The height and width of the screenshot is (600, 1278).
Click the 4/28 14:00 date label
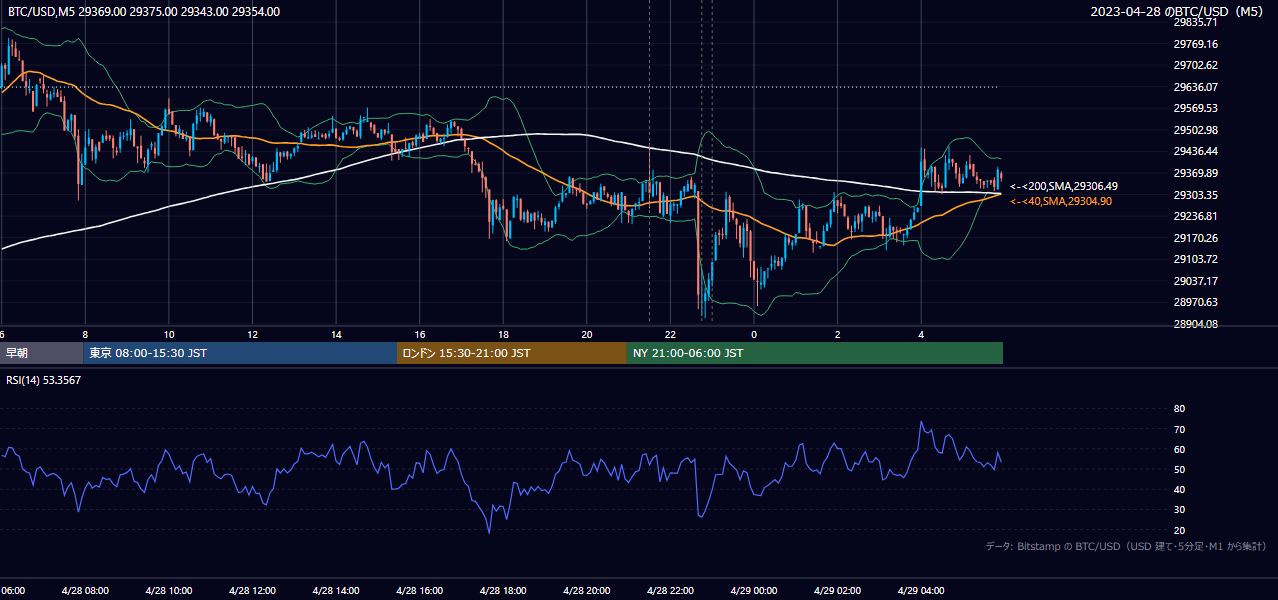click(336, 590)
